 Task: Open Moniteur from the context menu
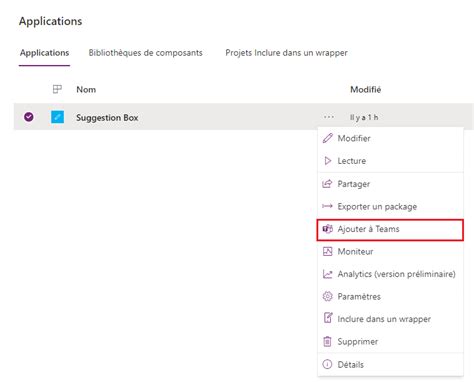coord(390,251)
